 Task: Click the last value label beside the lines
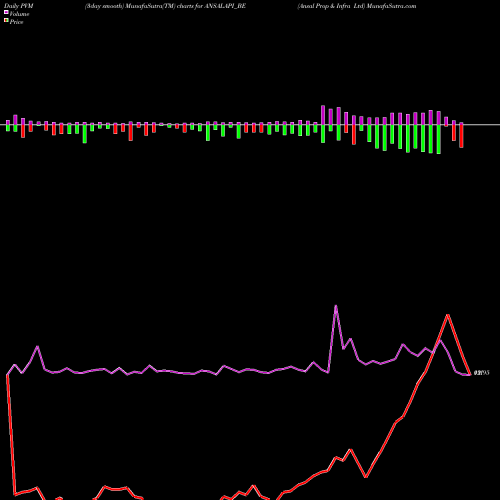pyautogui.click(x=481, y=373)
